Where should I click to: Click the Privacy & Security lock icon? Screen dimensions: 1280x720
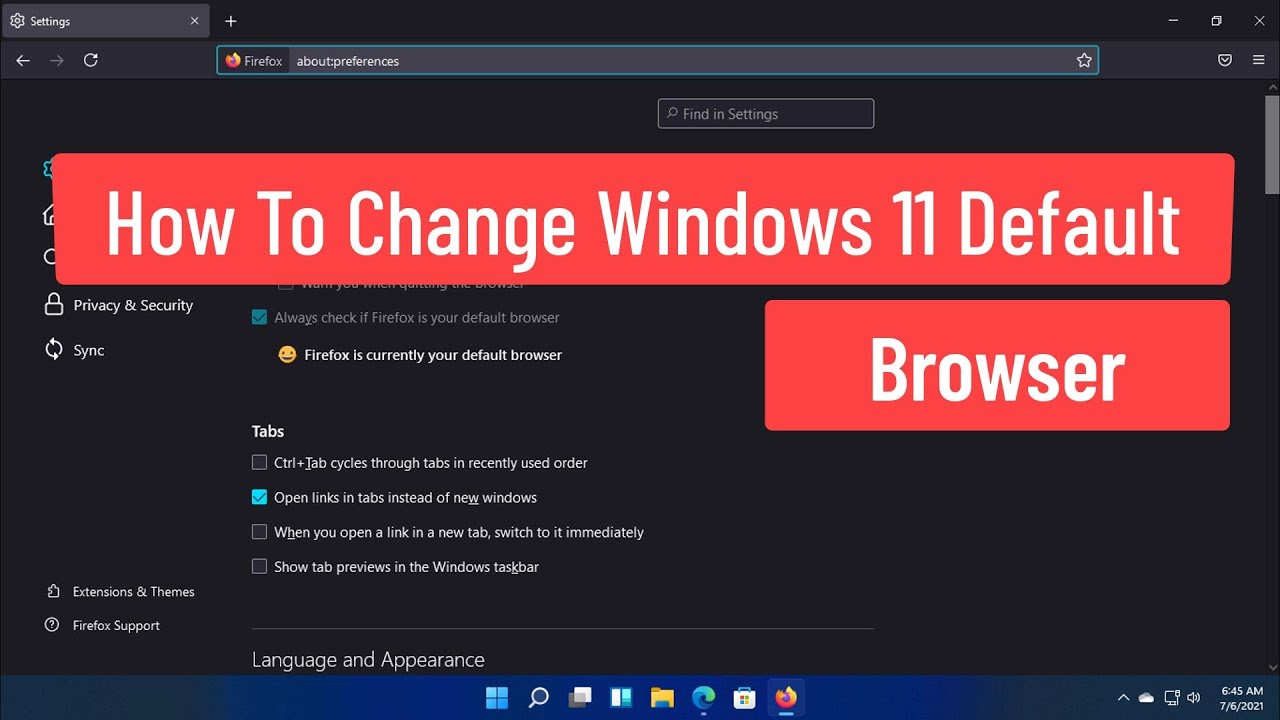pyautogui.click(x=54, y=305)
